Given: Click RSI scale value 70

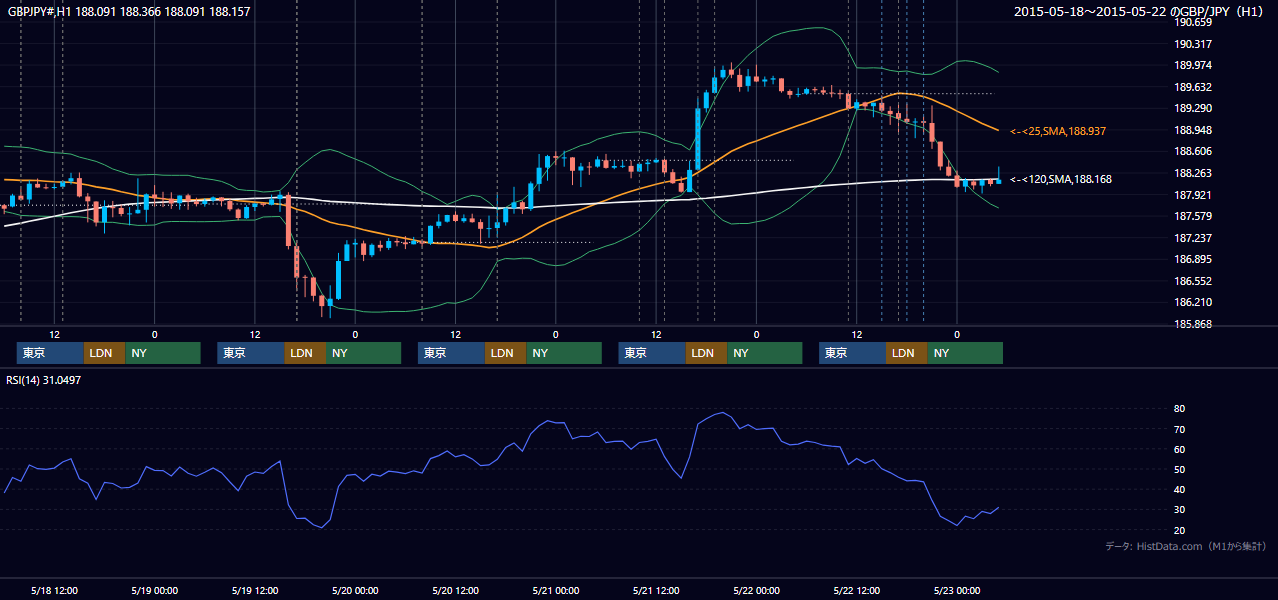Looking at the screenshot, I should [1180, 429].
